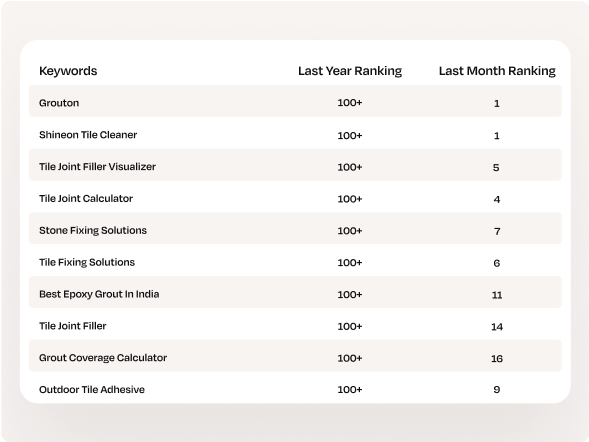Click the Last Month Ranking header

point(497,71)
